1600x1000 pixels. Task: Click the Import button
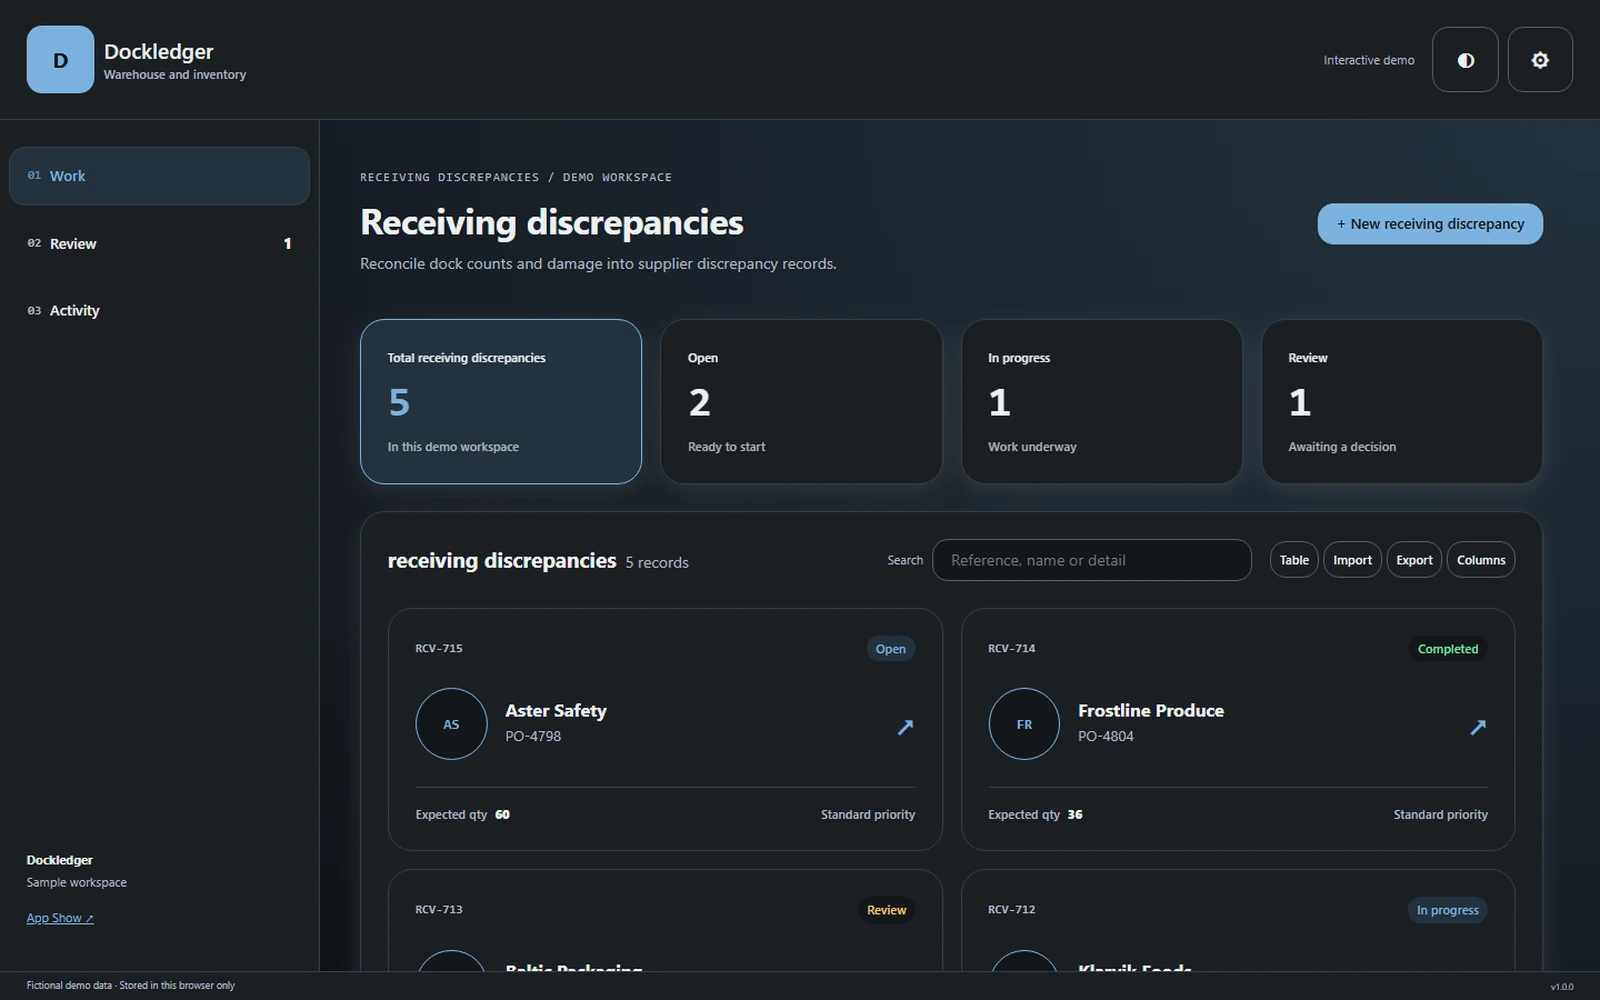coord(1352,560)
